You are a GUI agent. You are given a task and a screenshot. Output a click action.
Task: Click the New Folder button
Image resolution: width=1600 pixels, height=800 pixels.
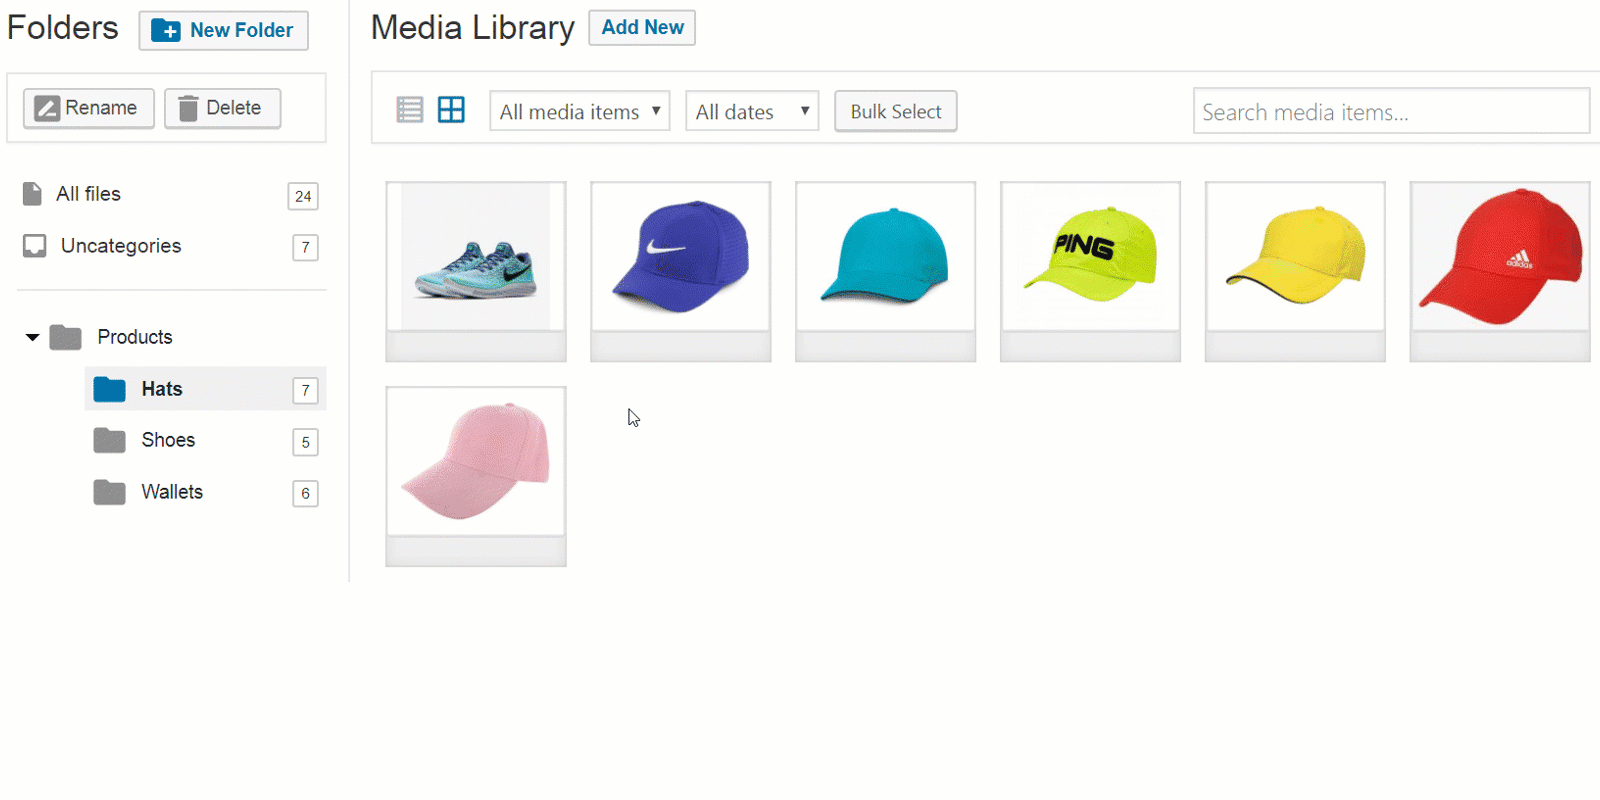[224, 30]
